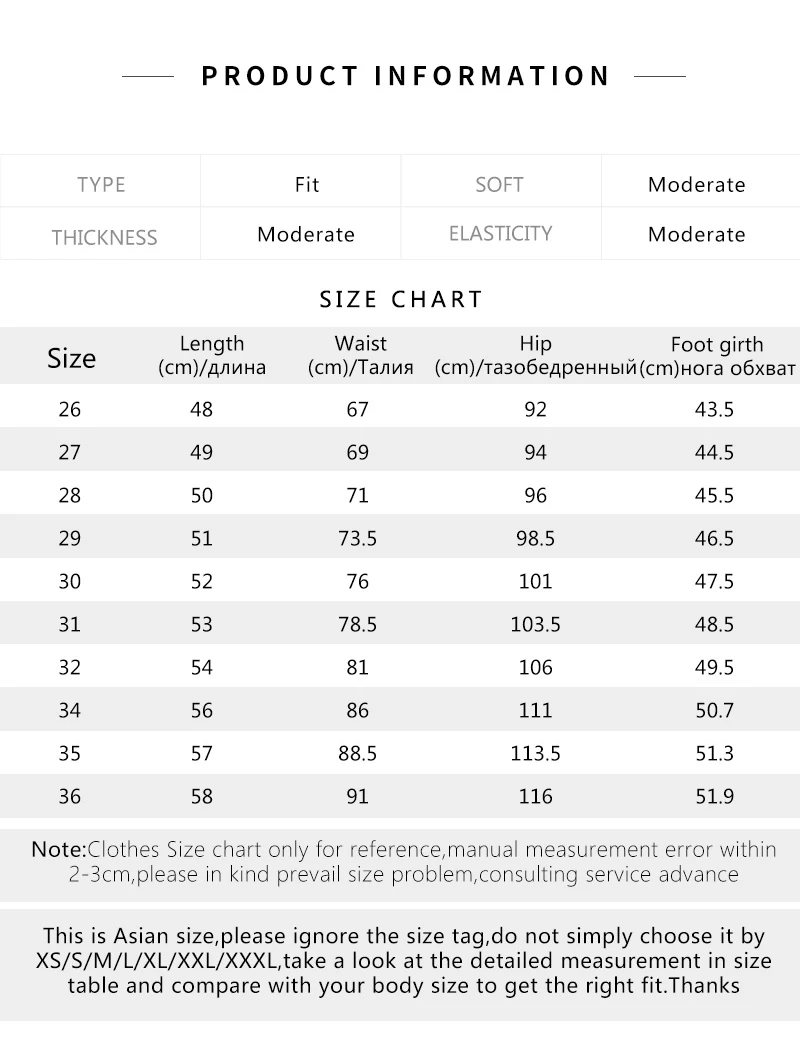
Task: Select the Size column header
Action: pos(71,358)
